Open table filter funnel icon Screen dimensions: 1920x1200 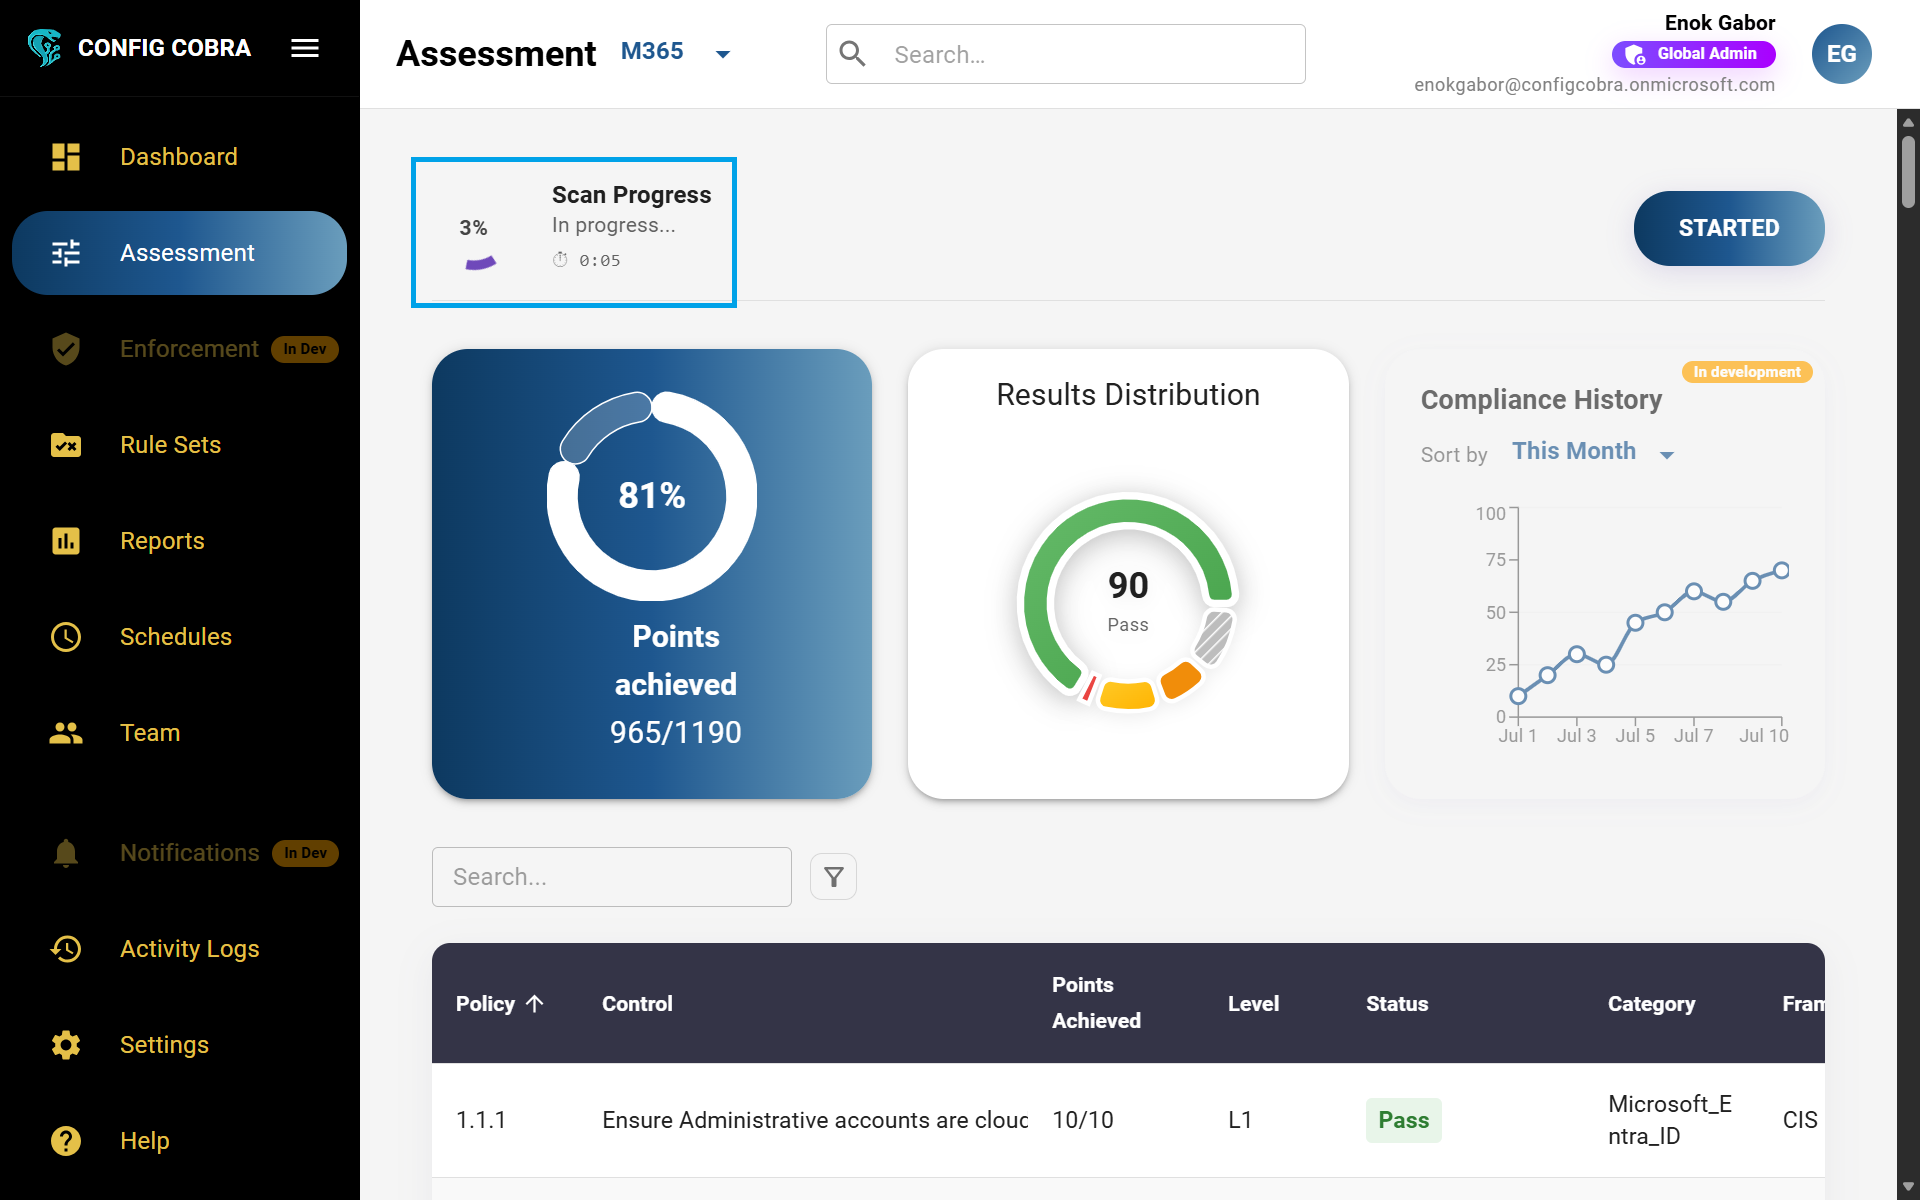(x=833, y=877)
